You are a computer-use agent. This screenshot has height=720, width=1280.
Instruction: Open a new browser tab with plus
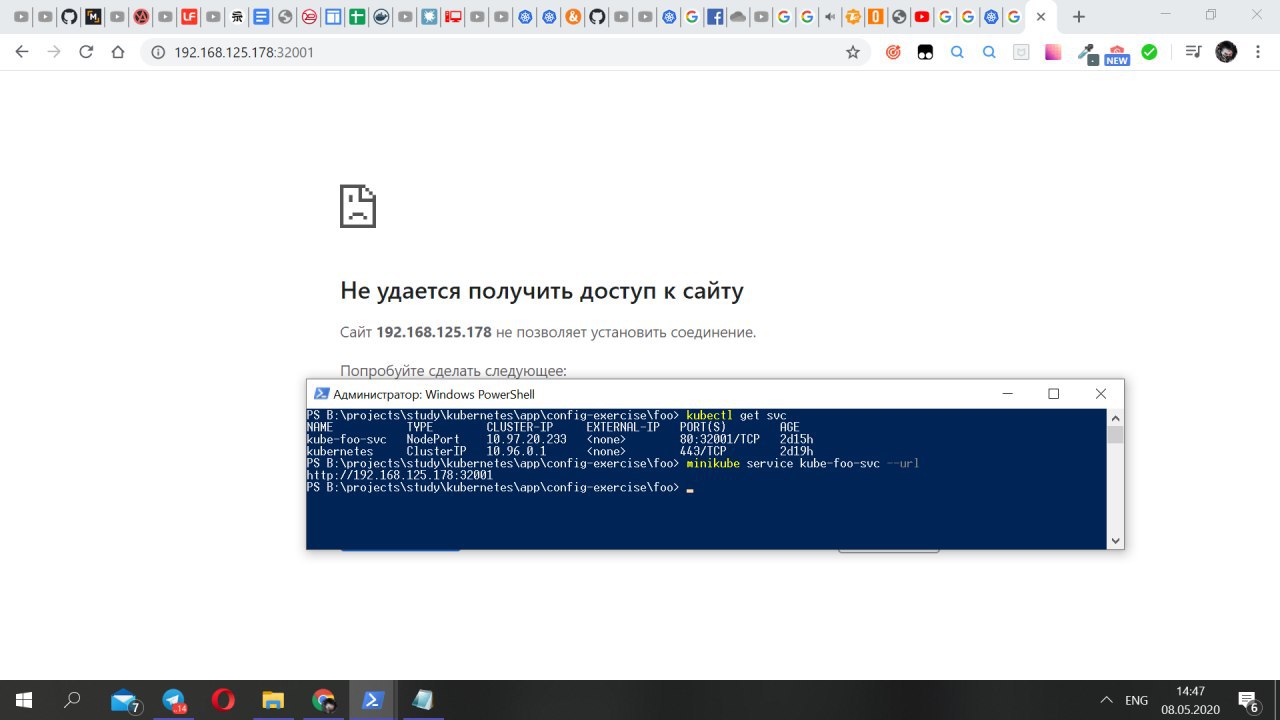click(1078, 17)
